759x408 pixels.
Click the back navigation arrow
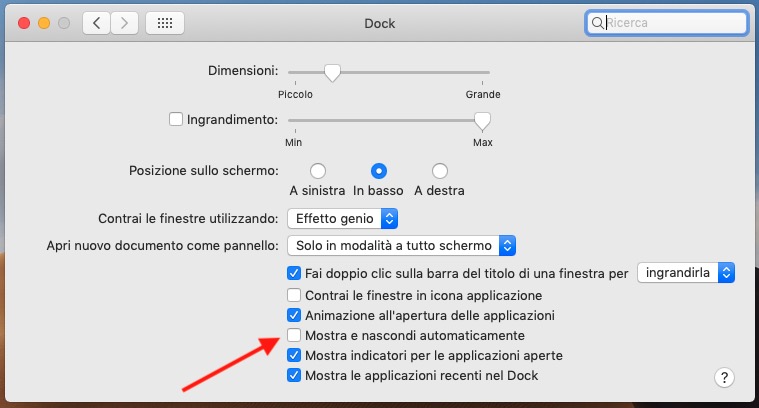tap(97, 22)
